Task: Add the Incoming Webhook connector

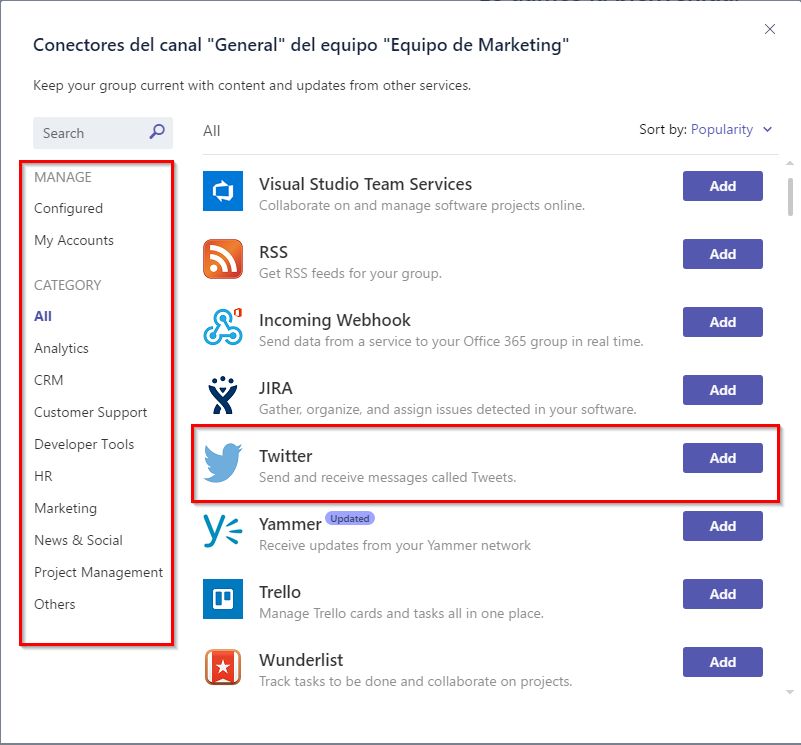Action: coord(722,322)
